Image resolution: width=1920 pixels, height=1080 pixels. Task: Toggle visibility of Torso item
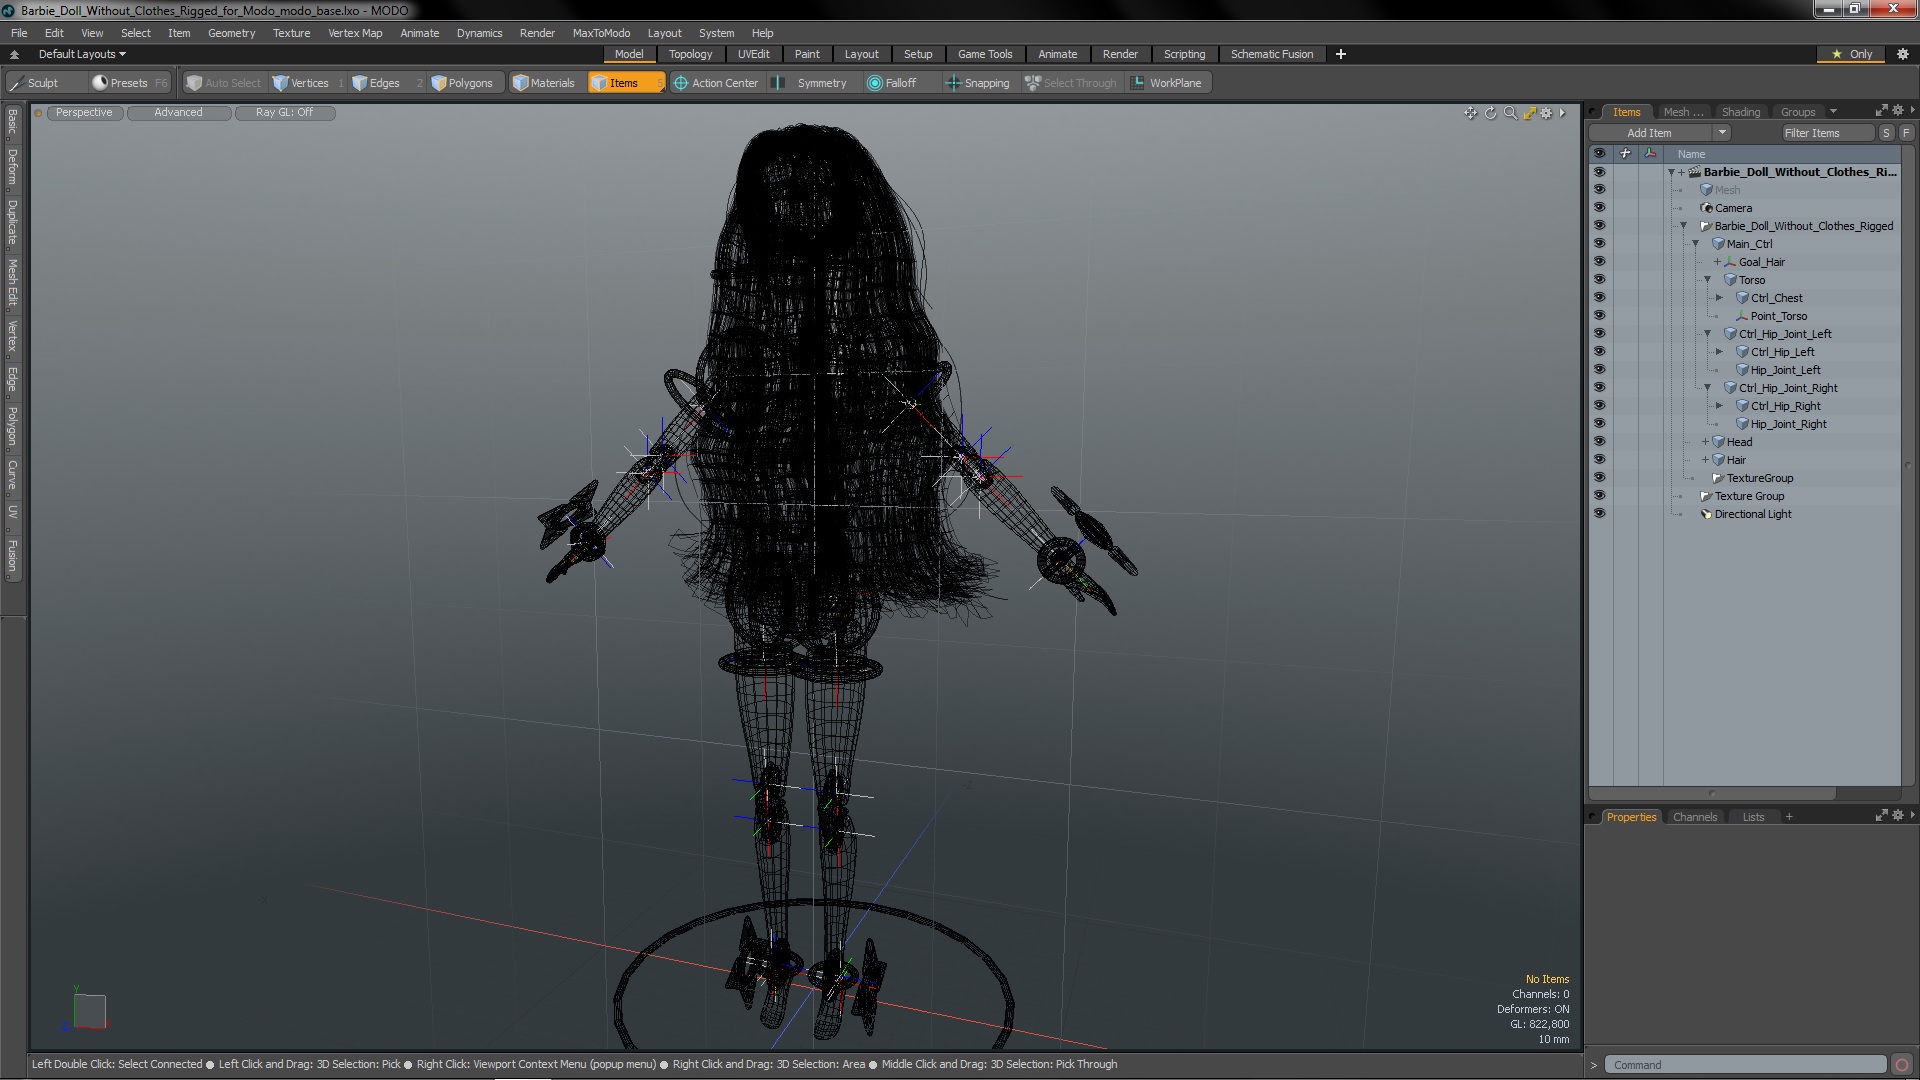[x=1599, y=280]
